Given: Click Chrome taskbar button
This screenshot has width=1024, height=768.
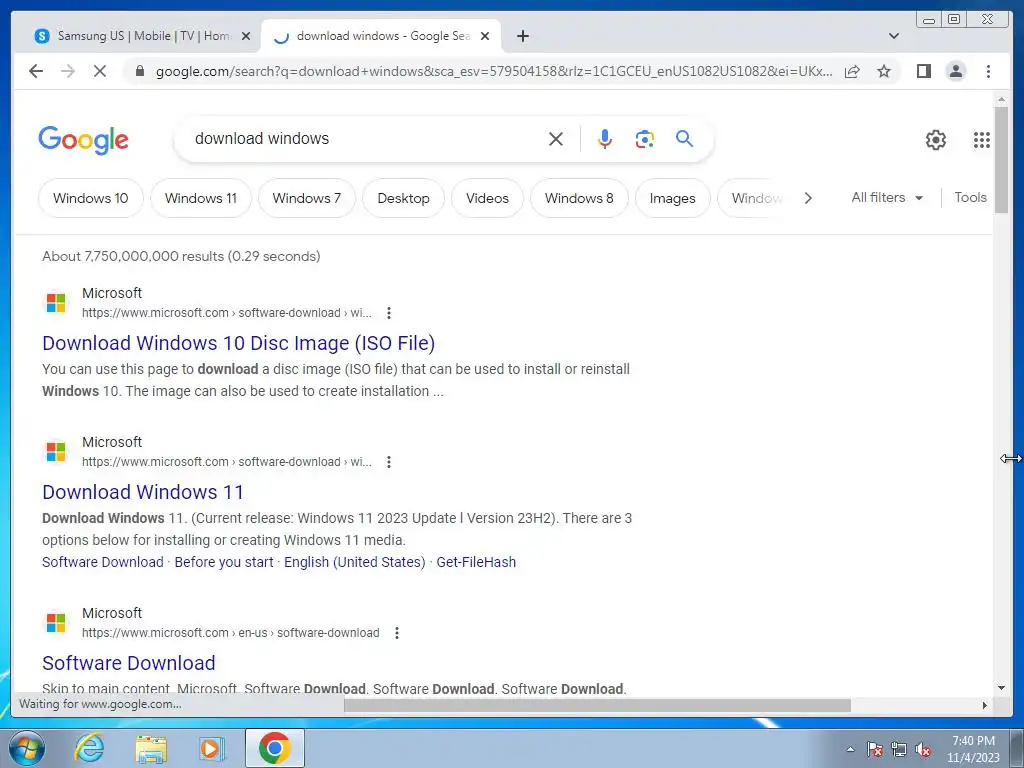Looking at the screenshot, I should [275, 748].
